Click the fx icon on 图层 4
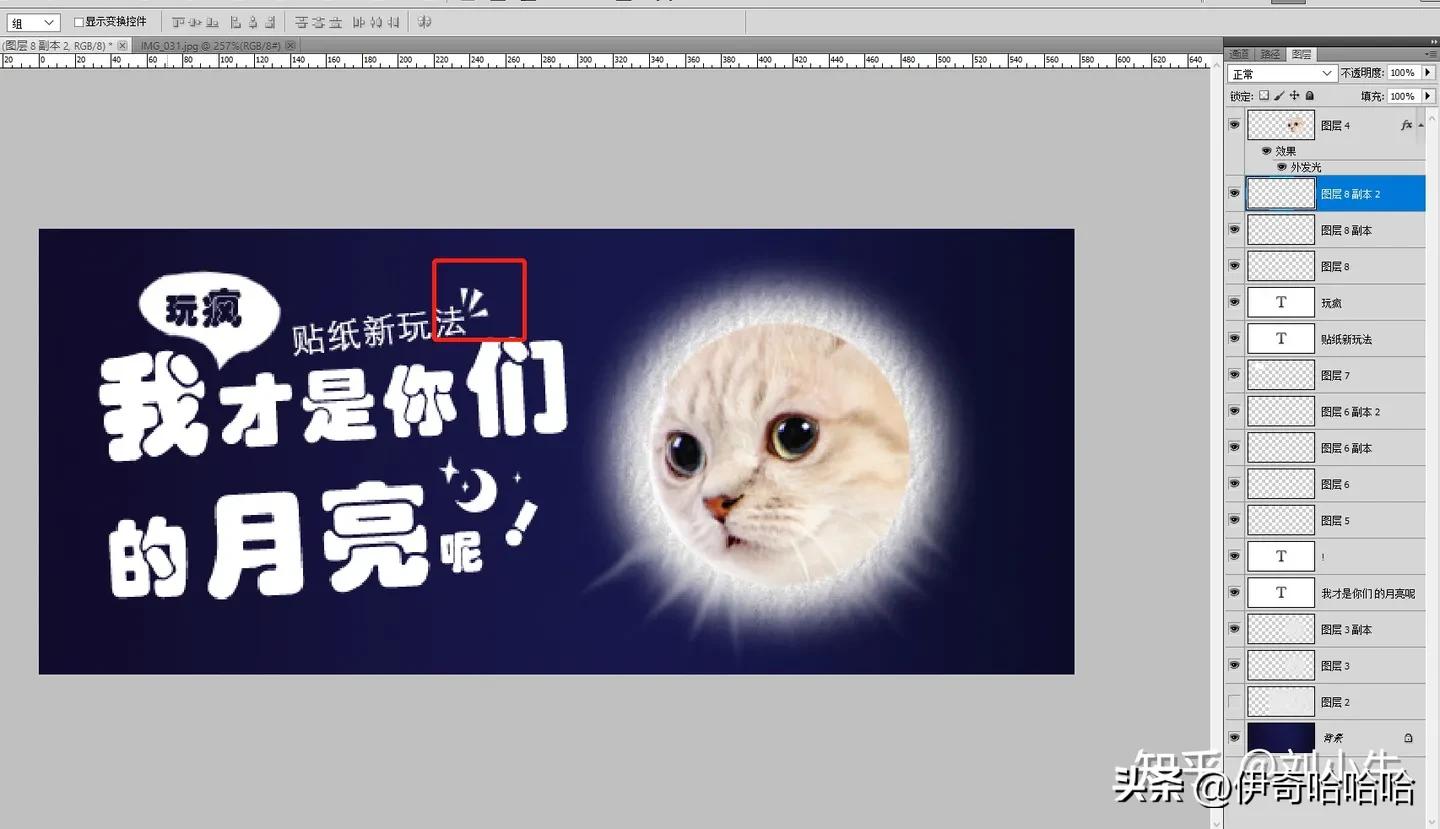This screenshot has width=1440, height=829. pos(1406,124)
